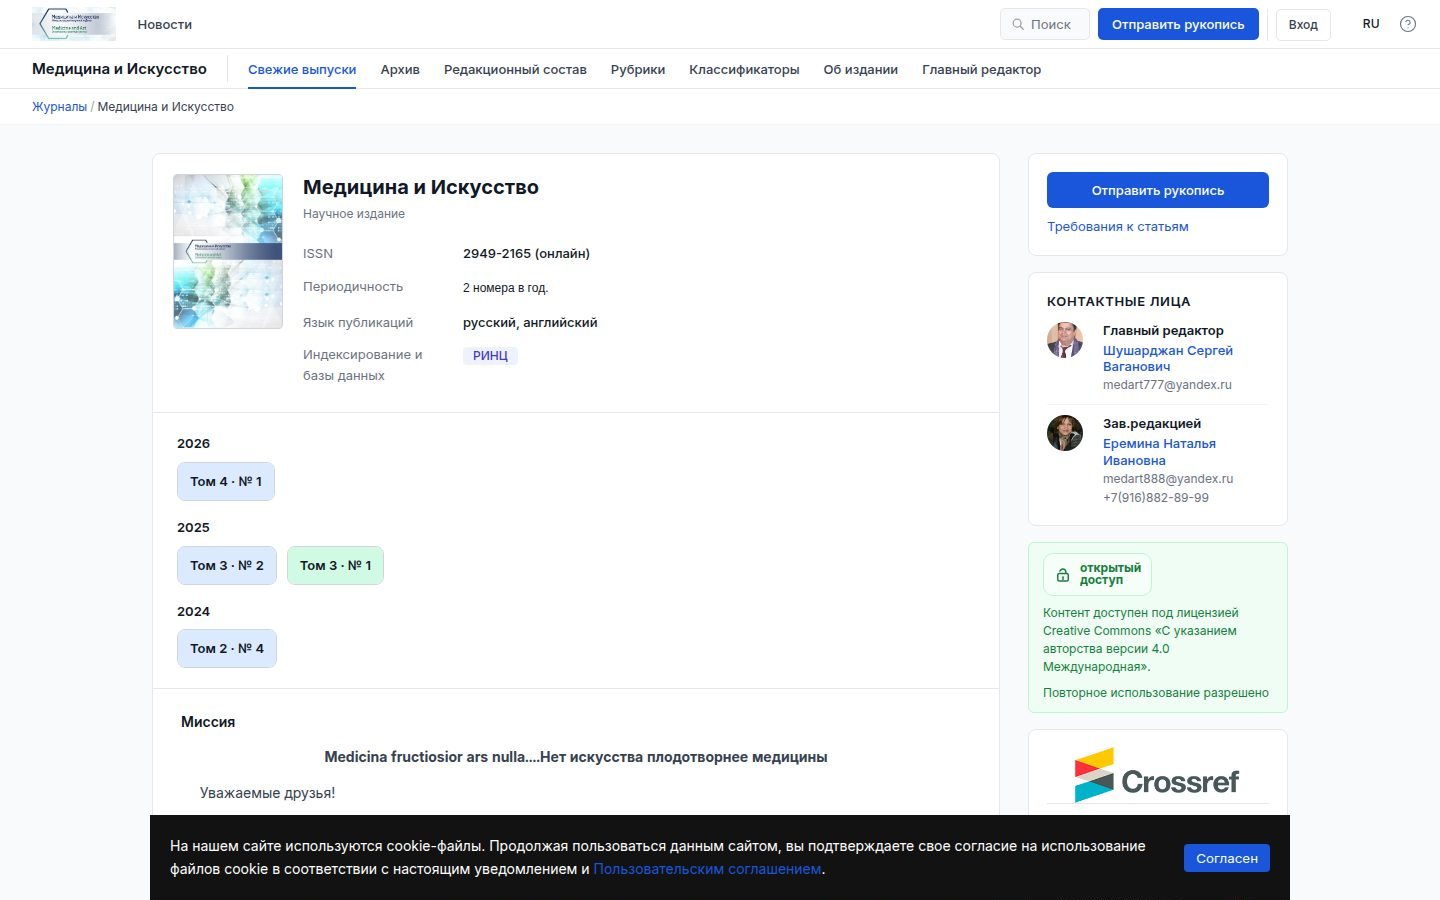Screen dimensions: 1440x900
Task: Click the Поиск search field
Action: click(x=1045, y=24)
